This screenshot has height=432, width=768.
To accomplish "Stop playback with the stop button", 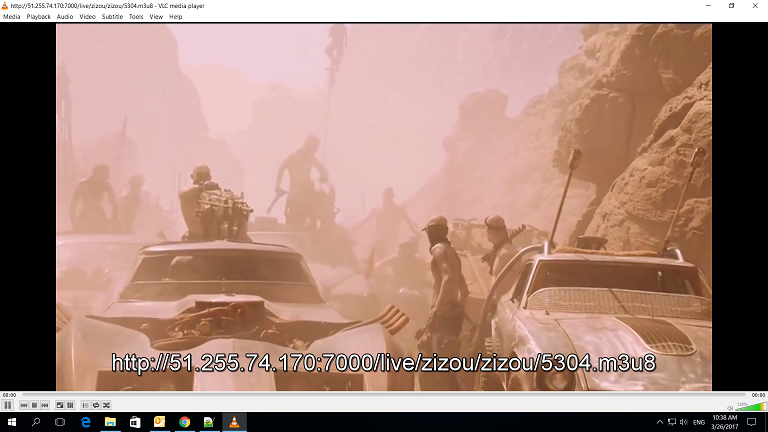I will pyautogui.click(x=34, y=405).
